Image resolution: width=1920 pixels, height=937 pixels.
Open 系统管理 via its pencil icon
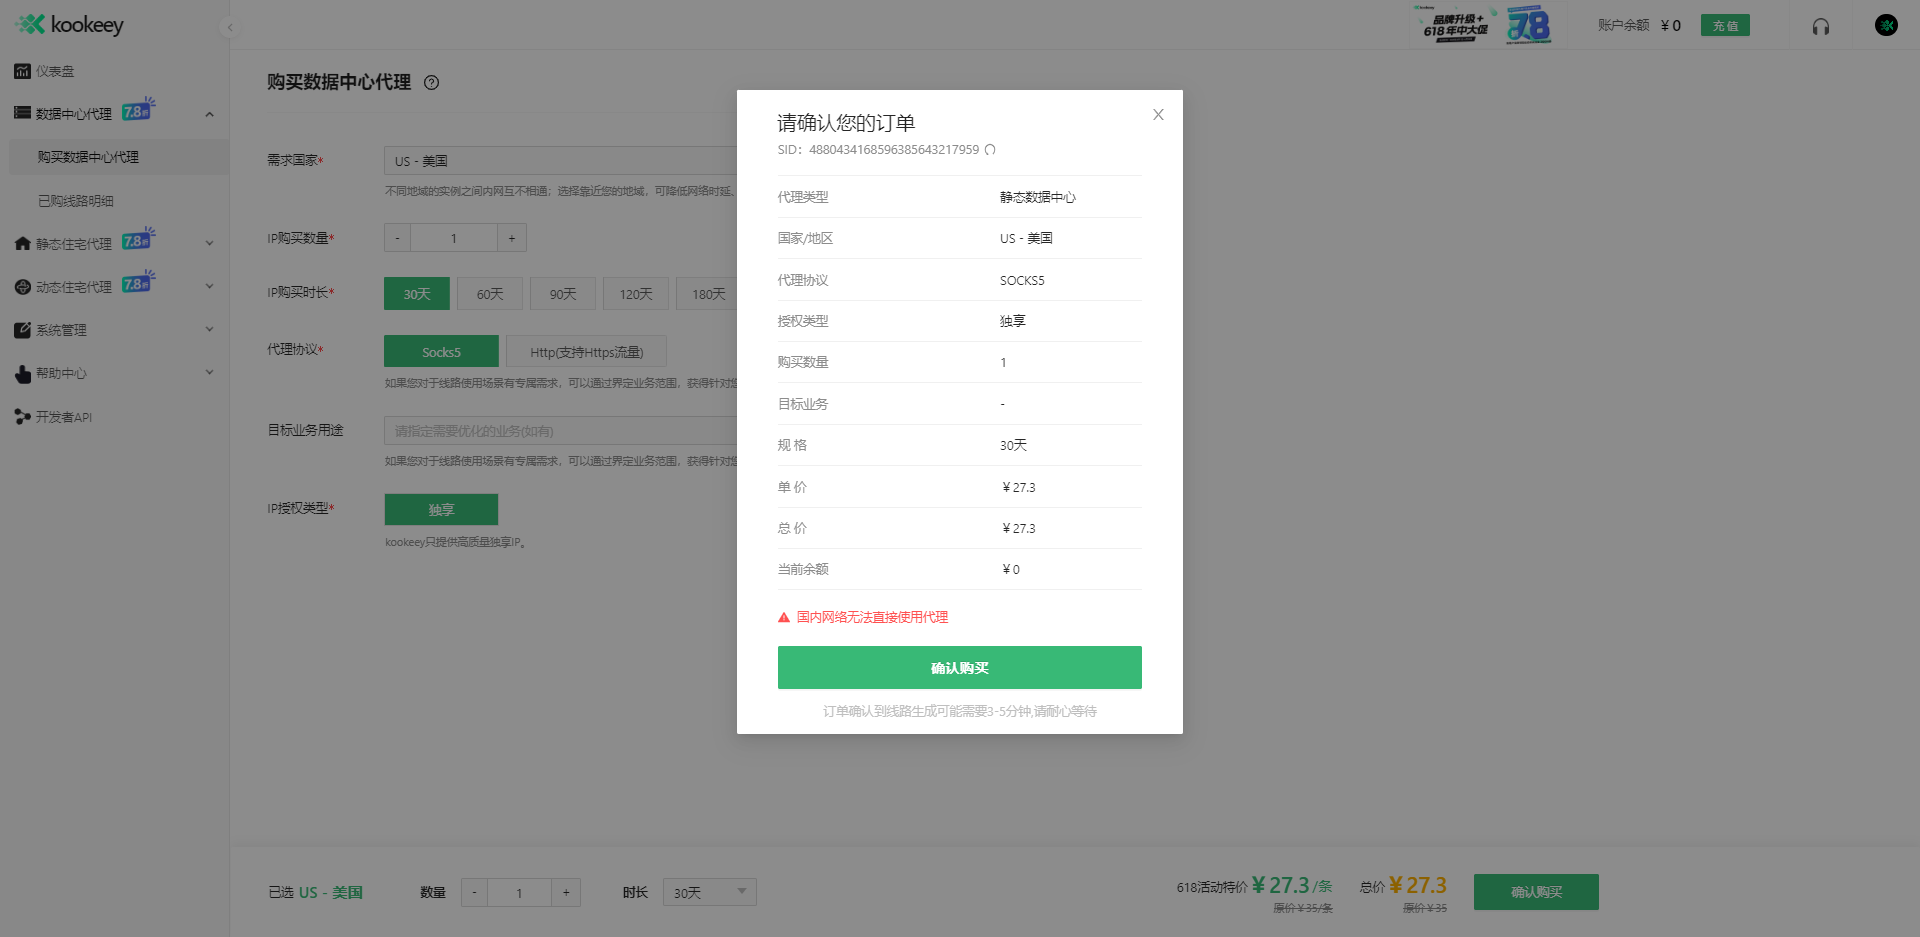coord(22,329)
